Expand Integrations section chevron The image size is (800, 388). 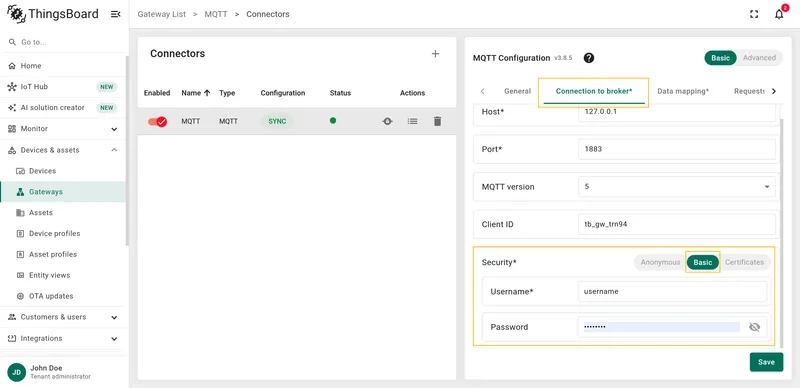point(114,338)
